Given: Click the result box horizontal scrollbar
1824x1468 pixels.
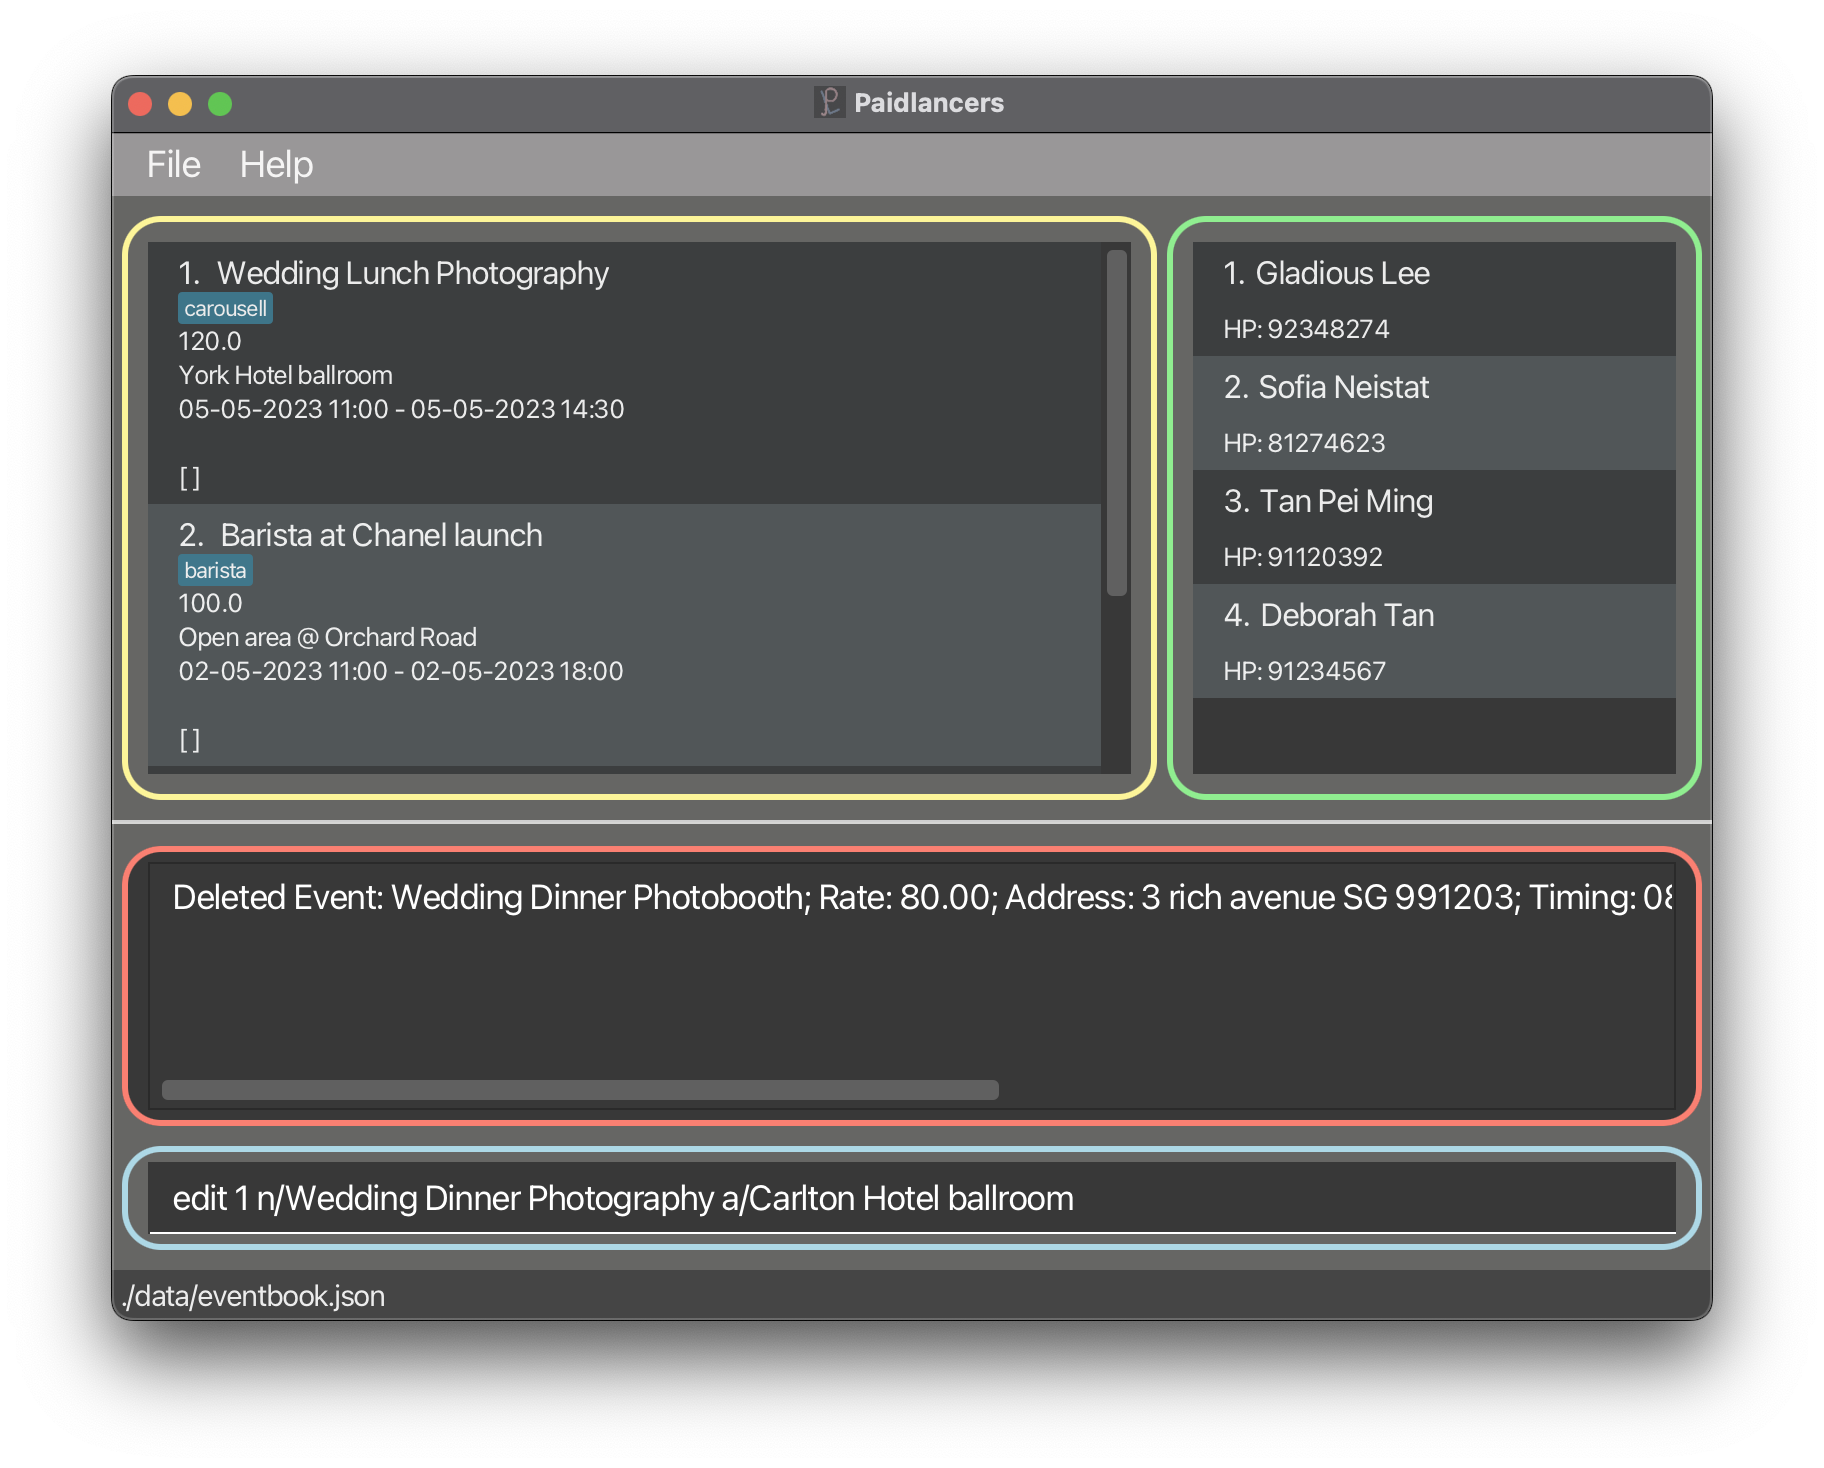Looking at the screenshot, I should pos(580,1090).
